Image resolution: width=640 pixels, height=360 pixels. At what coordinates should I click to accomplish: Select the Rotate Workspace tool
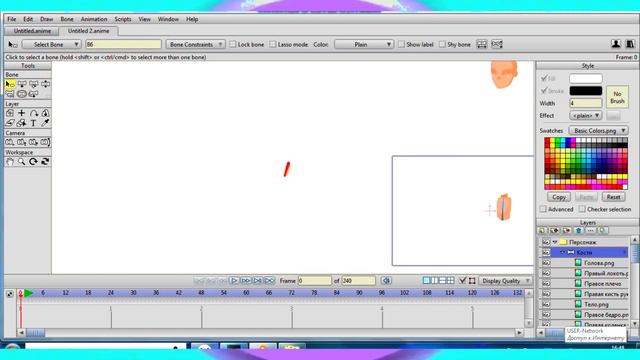click(x=33, y=161)
